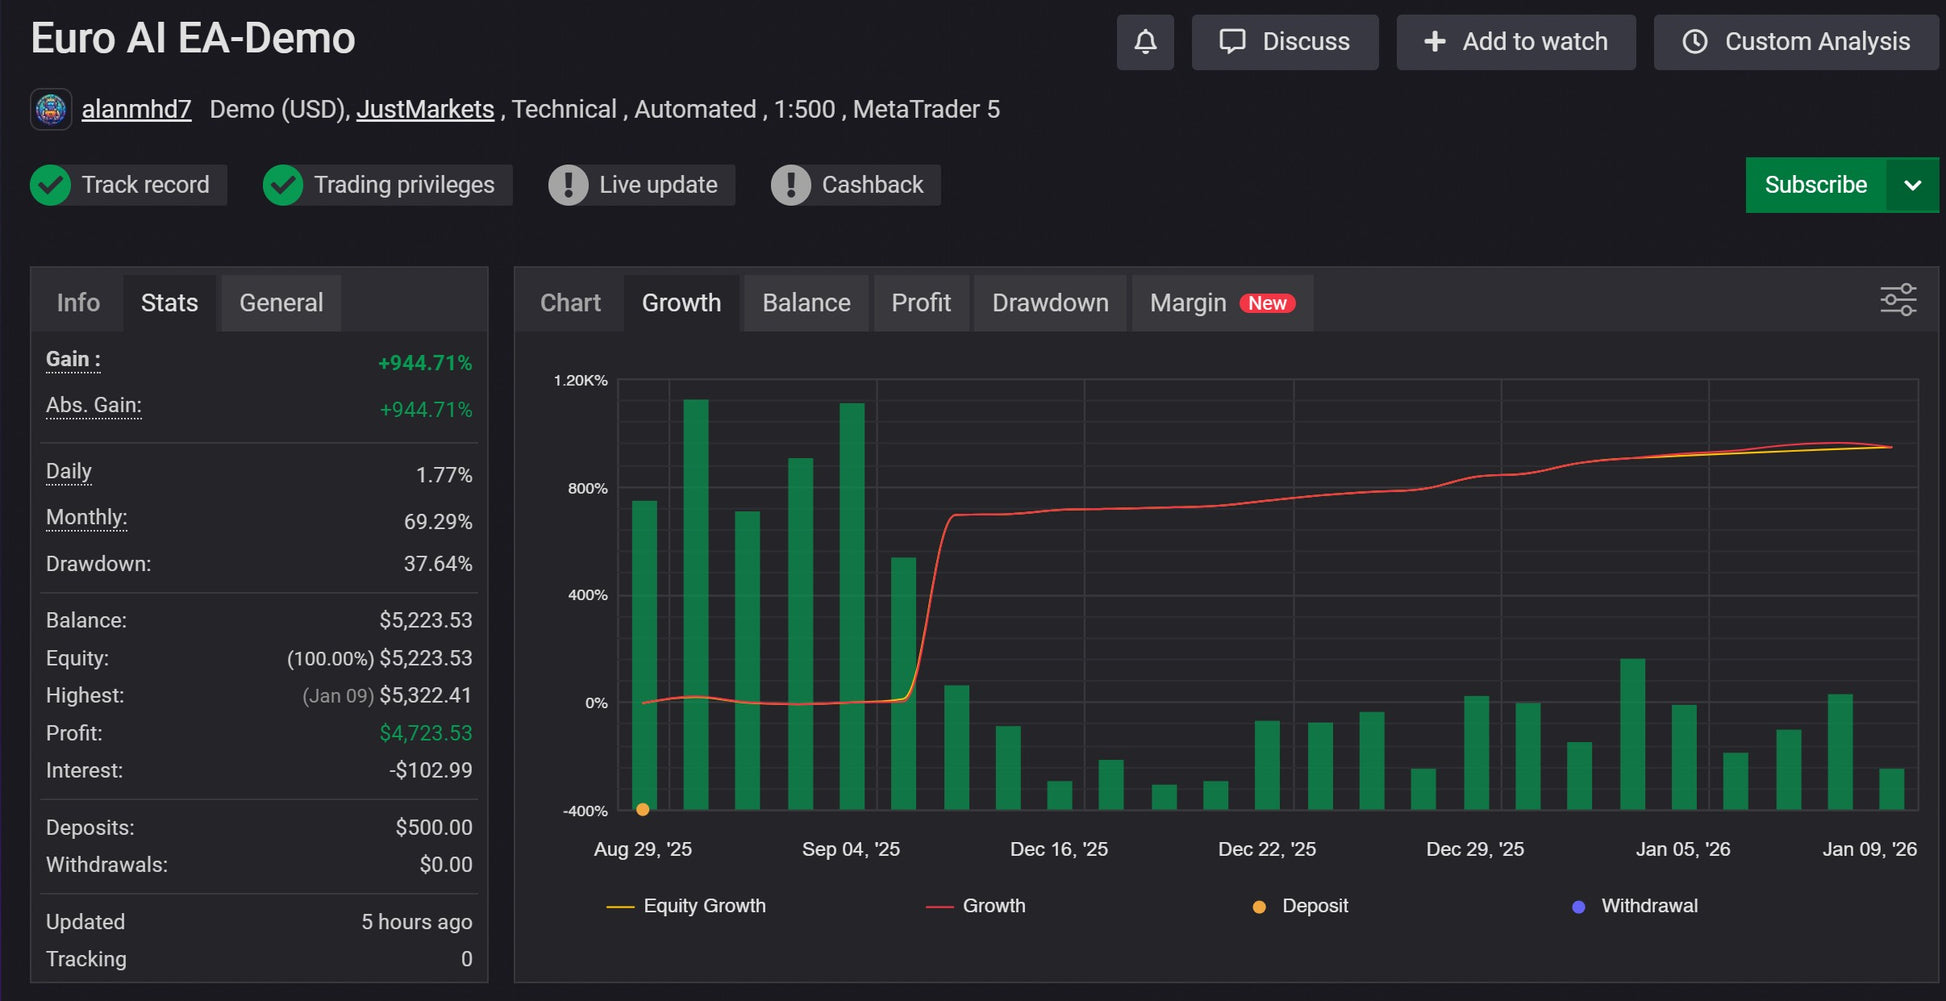
Task: Click the notification bell icon
Action: (1145, 42)
